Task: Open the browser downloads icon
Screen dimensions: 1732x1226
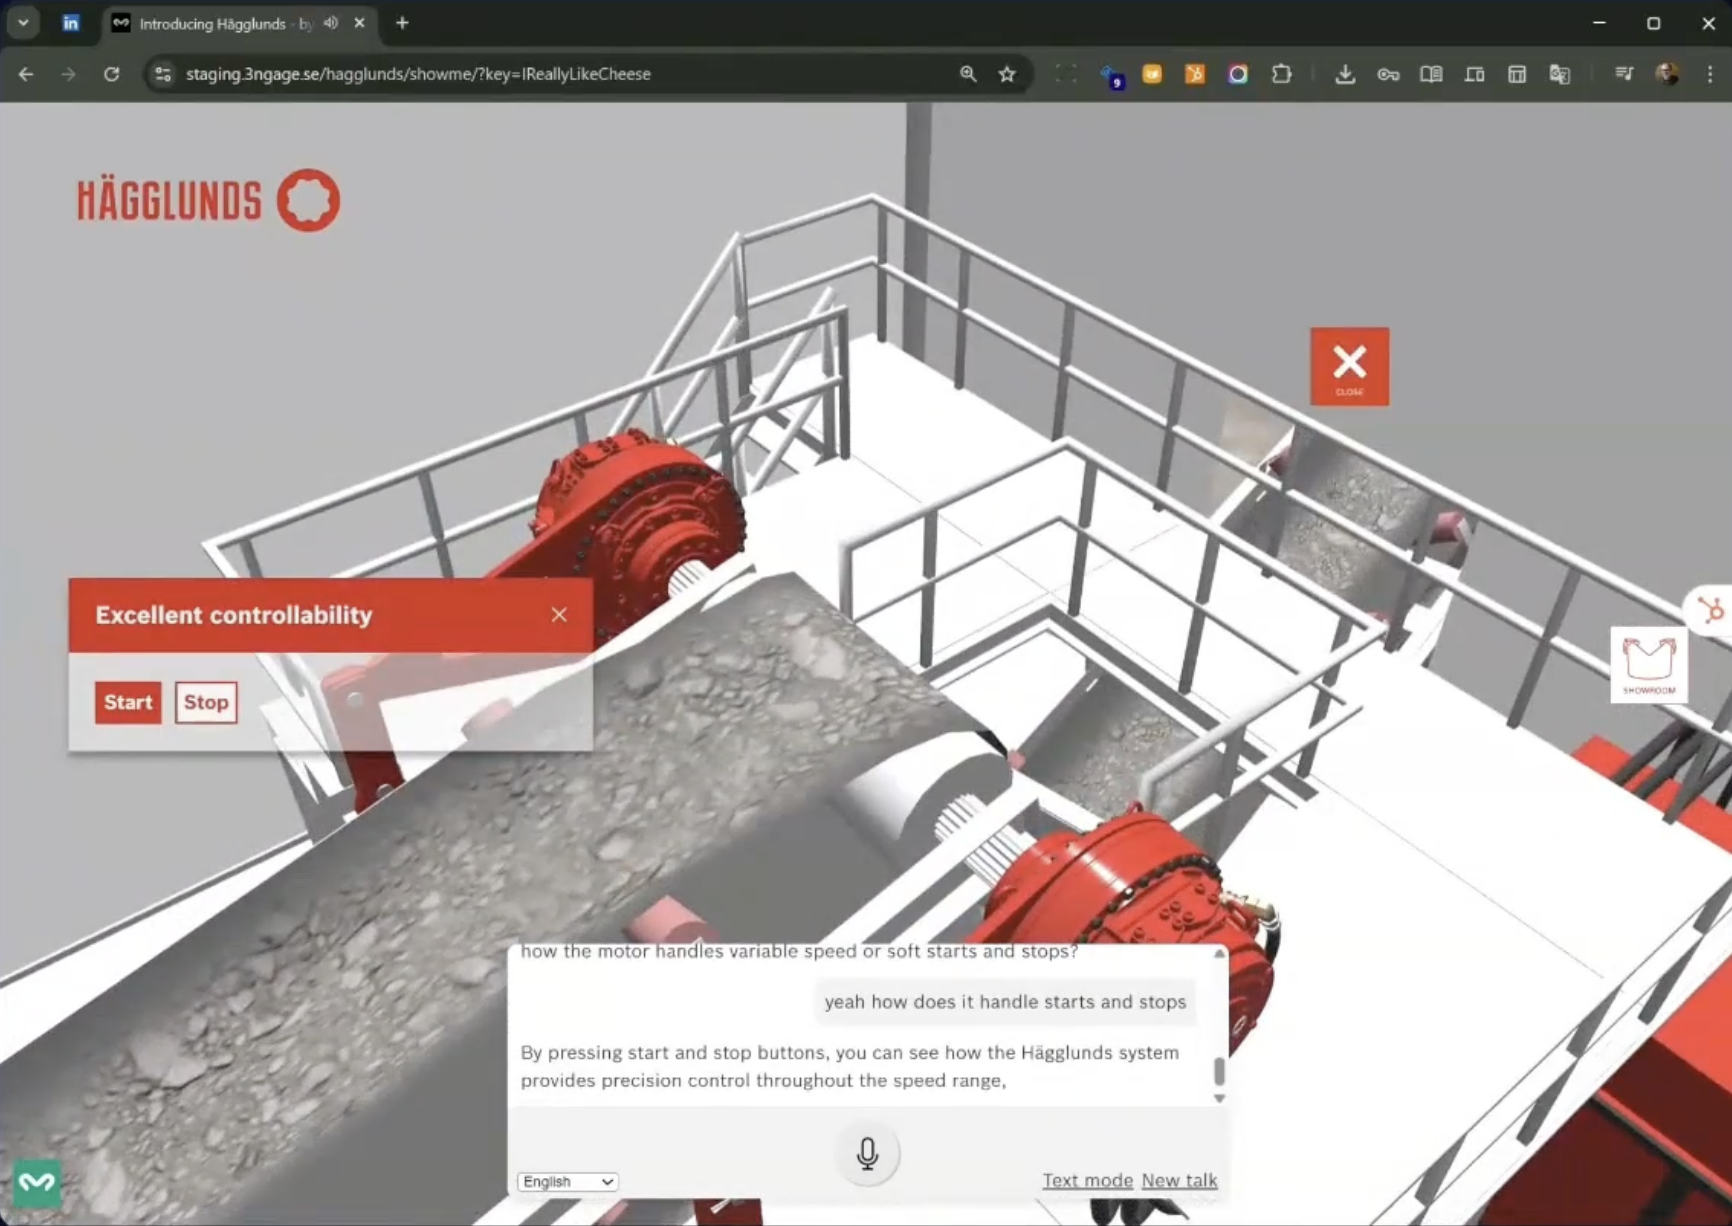Action: (1345, 74)
